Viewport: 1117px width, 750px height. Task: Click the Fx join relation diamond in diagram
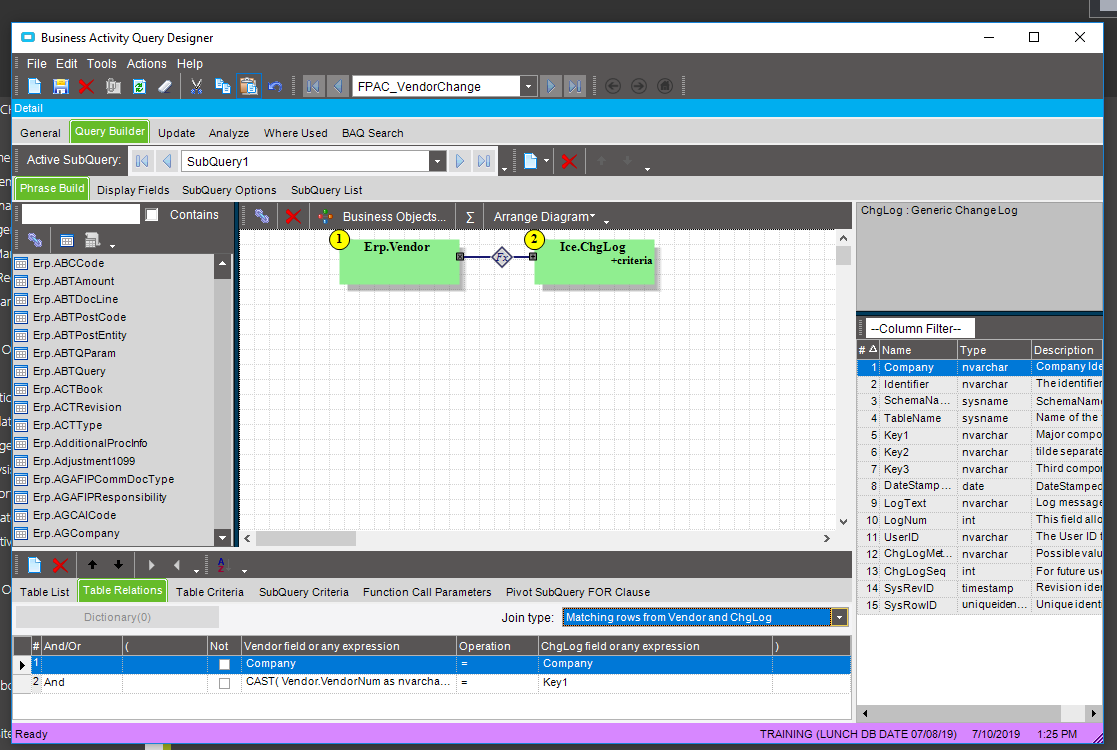click(x=502, y=257)
